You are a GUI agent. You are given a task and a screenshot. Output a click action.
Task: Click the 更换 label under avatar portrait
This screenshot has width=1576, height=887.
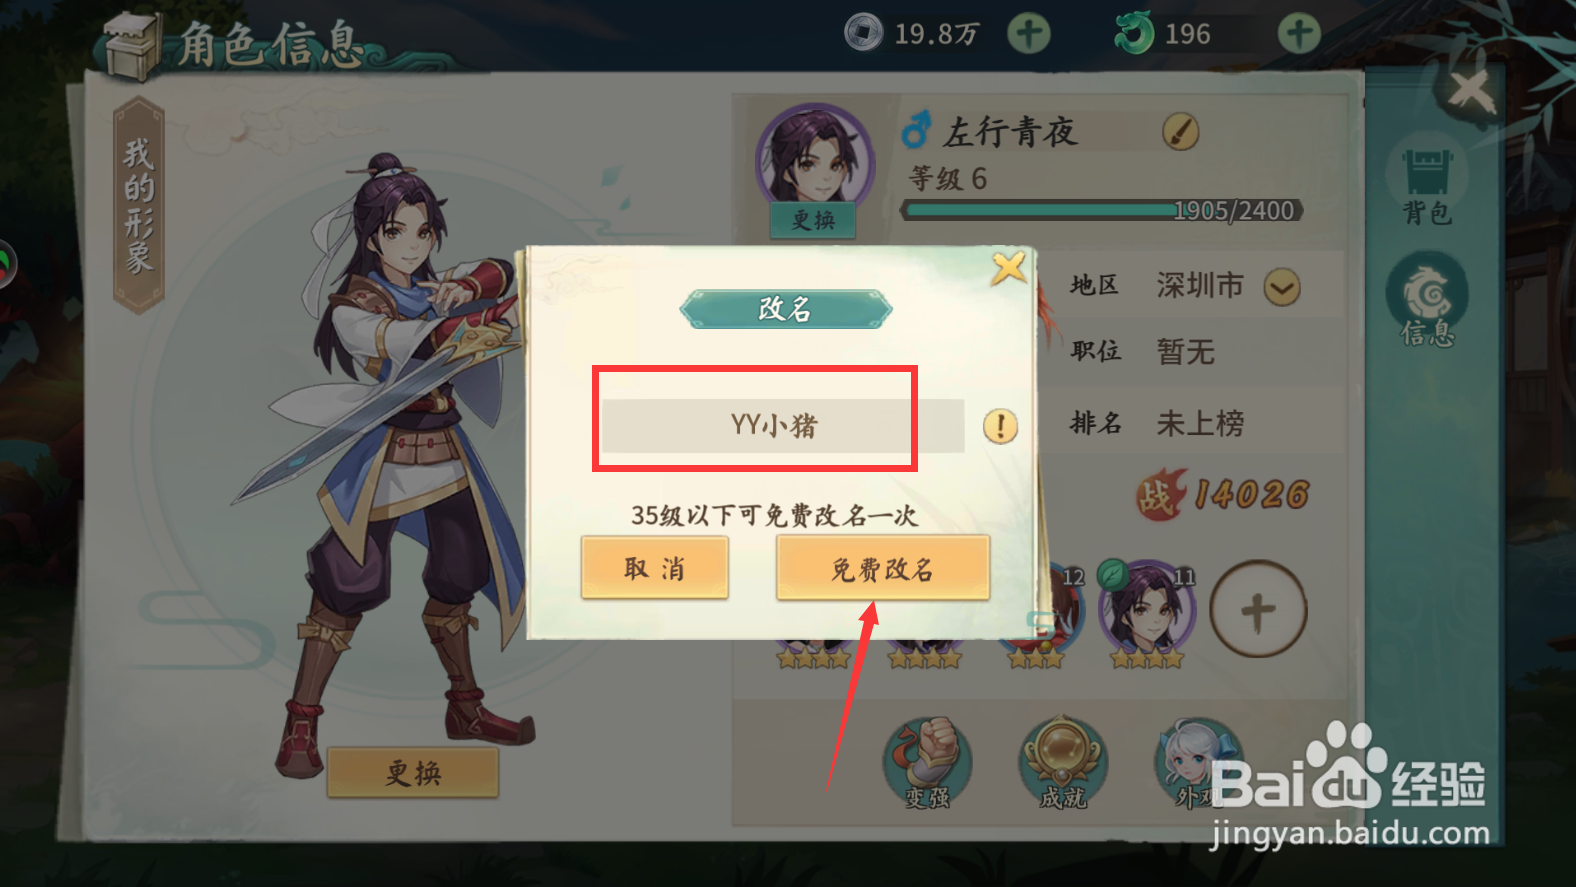813,220
